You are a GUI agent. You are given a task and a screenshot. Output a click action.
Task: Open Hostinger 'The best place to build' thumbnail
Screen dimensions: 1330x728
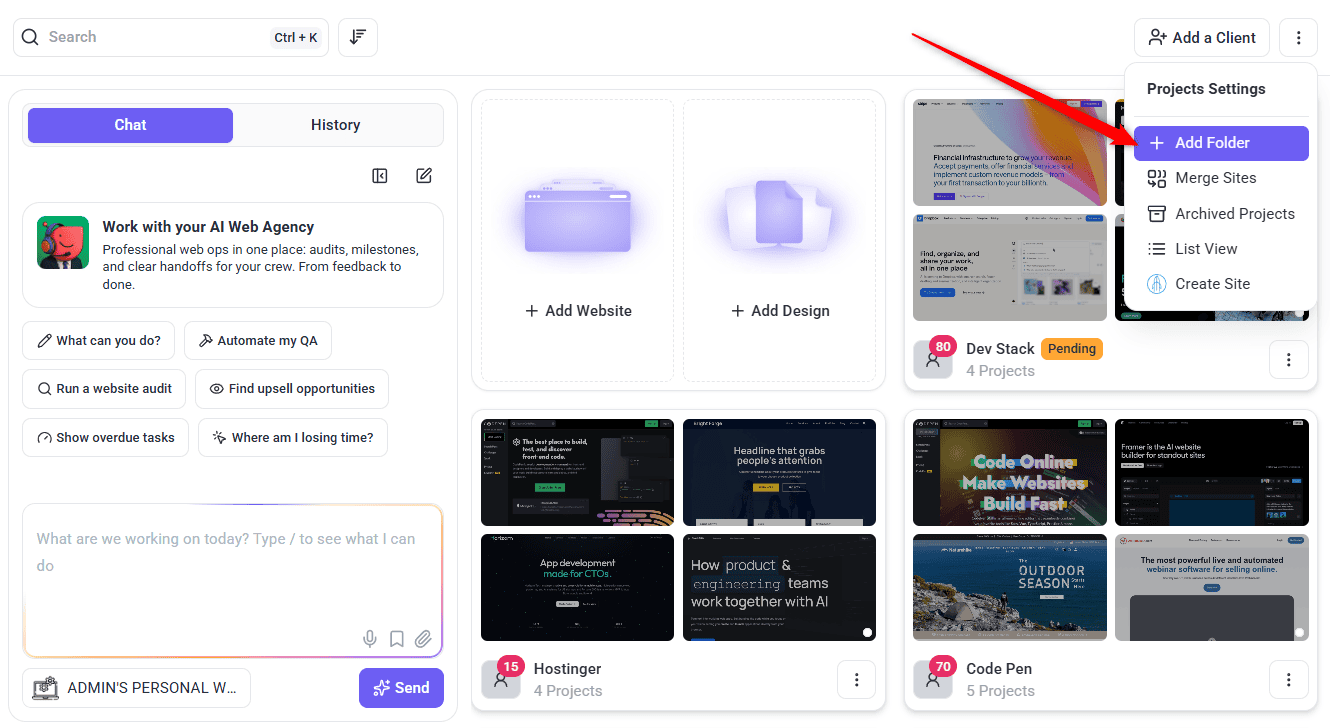(578, 472)
